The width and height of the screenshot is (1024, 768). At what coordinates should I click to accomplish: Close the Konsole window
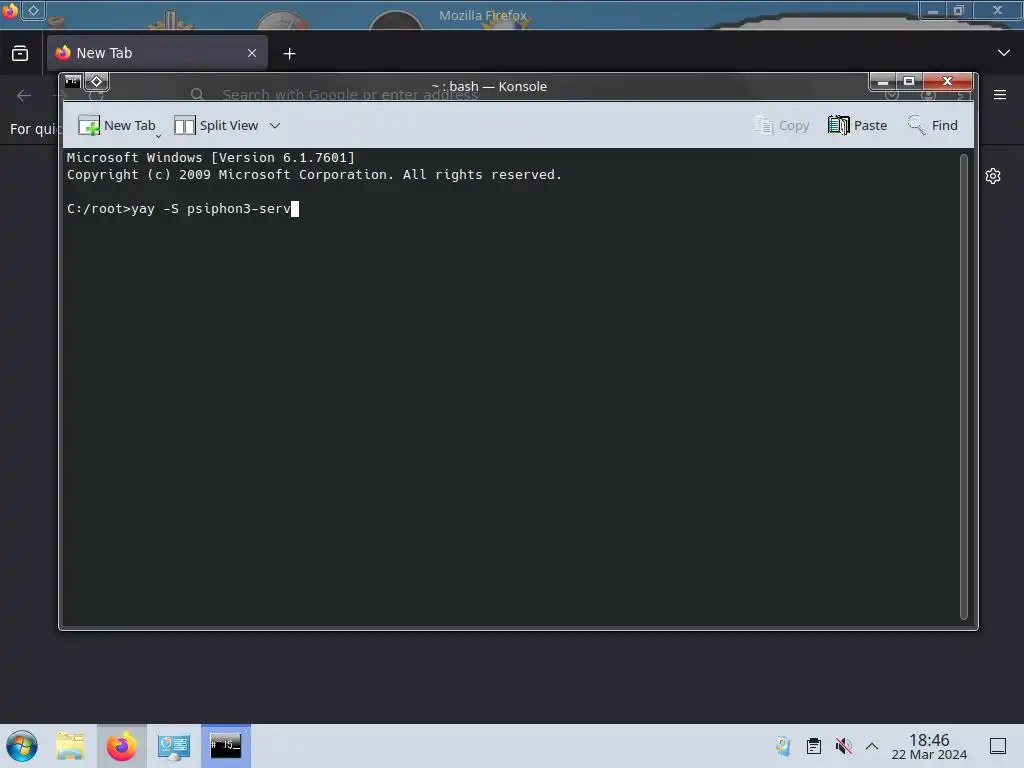point(948,81)
